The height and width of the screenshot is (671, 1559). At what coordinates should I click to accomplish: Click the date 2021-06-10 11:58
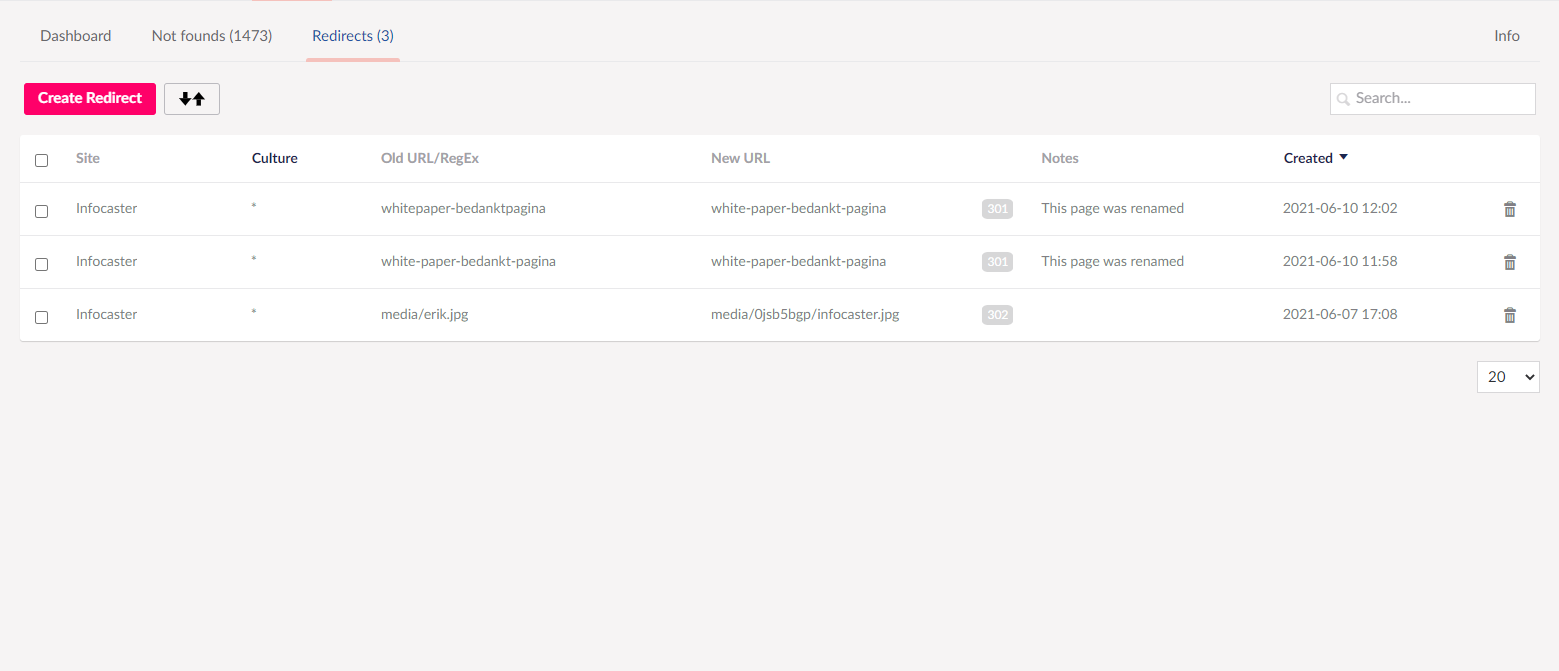(1340, 262)
